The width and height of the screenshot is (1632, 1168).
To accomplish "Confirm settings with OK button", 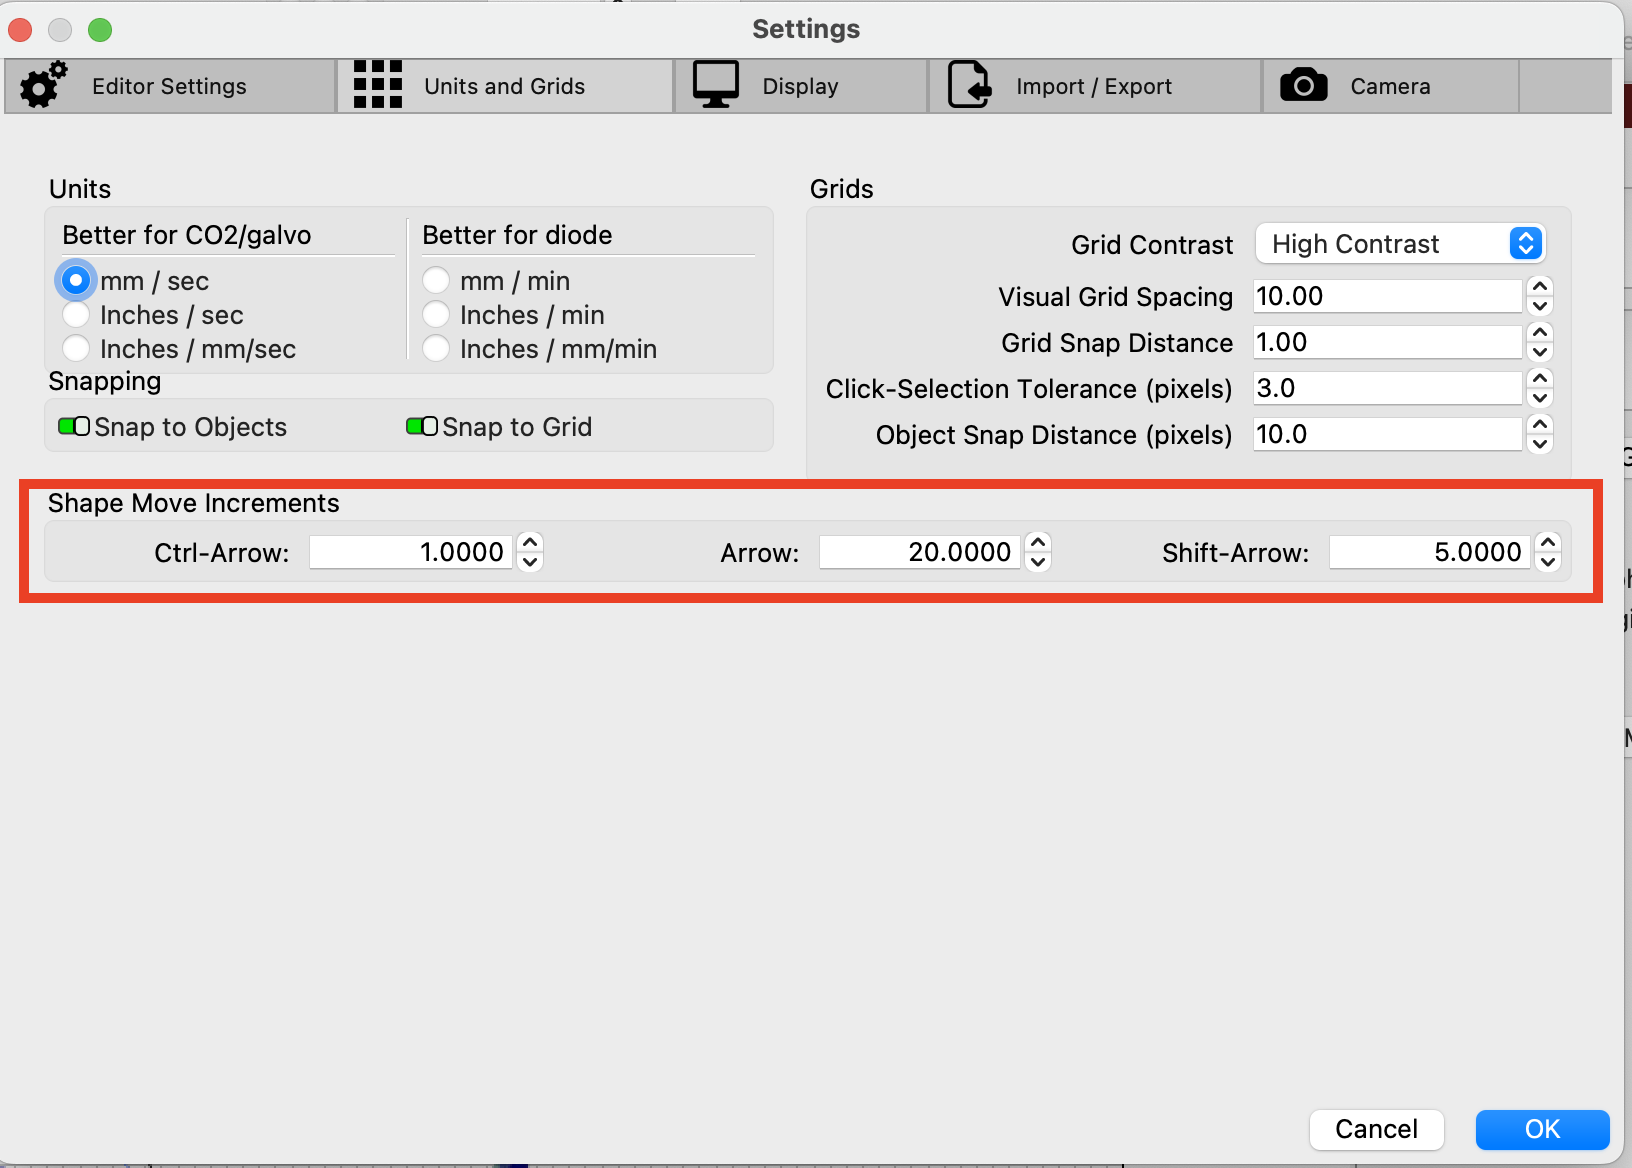I will (x=1543, y=1129).
